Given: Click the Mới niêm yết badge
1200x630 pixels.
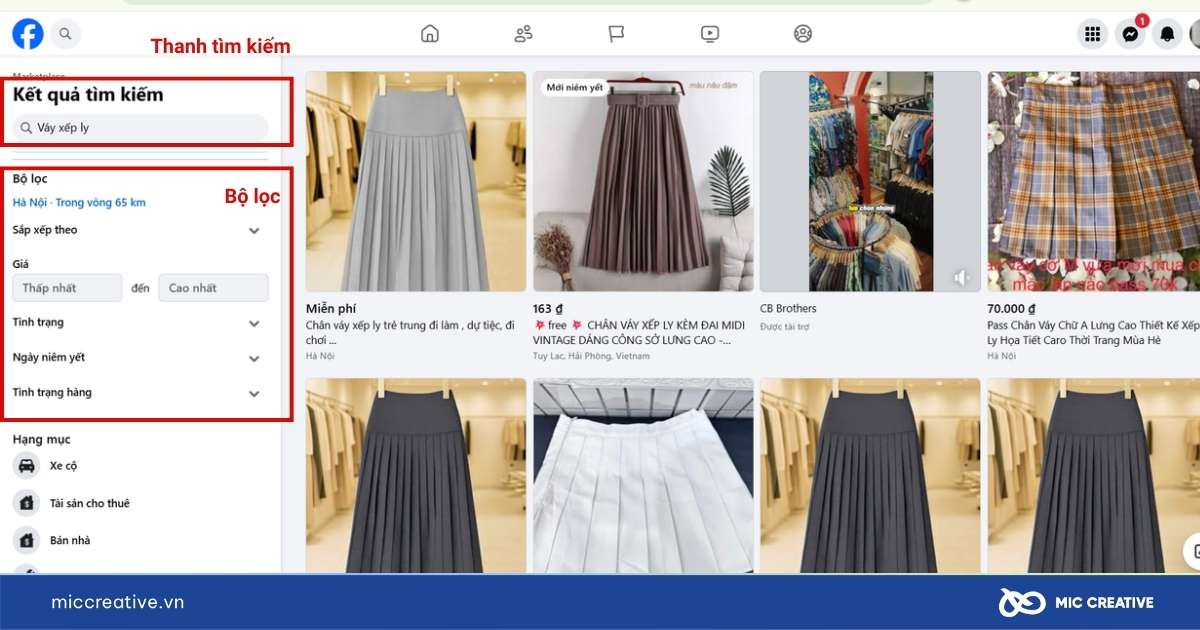Looking at the screenshot, I should (x=575, y=88).
